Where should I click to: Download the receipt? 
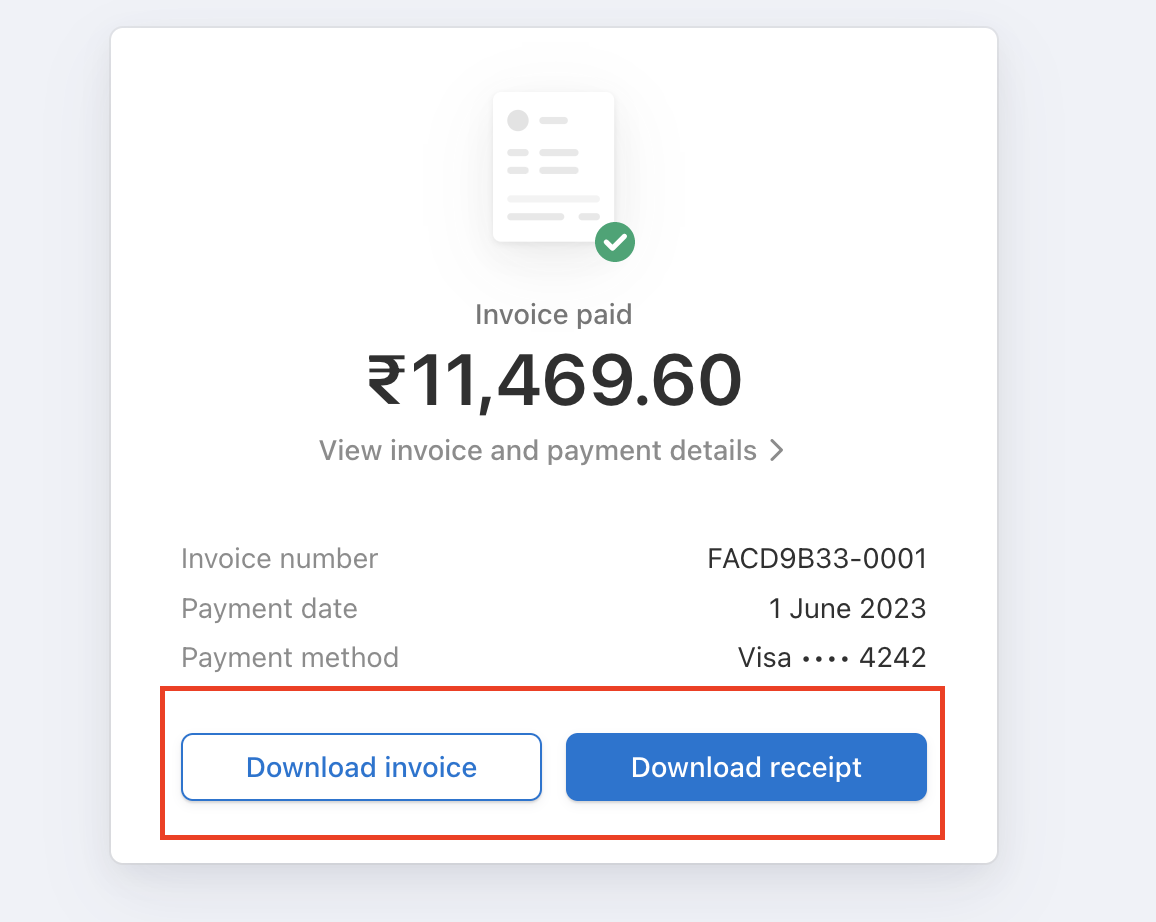pos(746,766)
